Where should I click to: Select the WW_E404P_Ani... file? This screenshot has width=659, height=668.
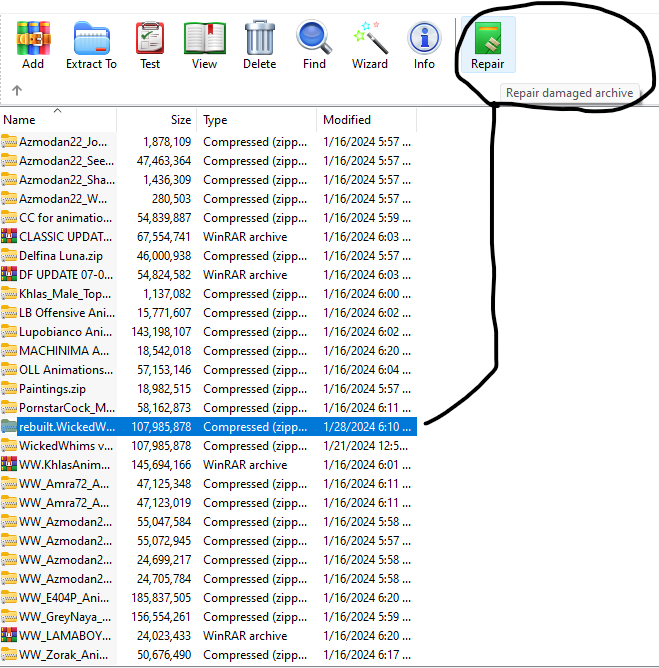click(x=208, y=598)
